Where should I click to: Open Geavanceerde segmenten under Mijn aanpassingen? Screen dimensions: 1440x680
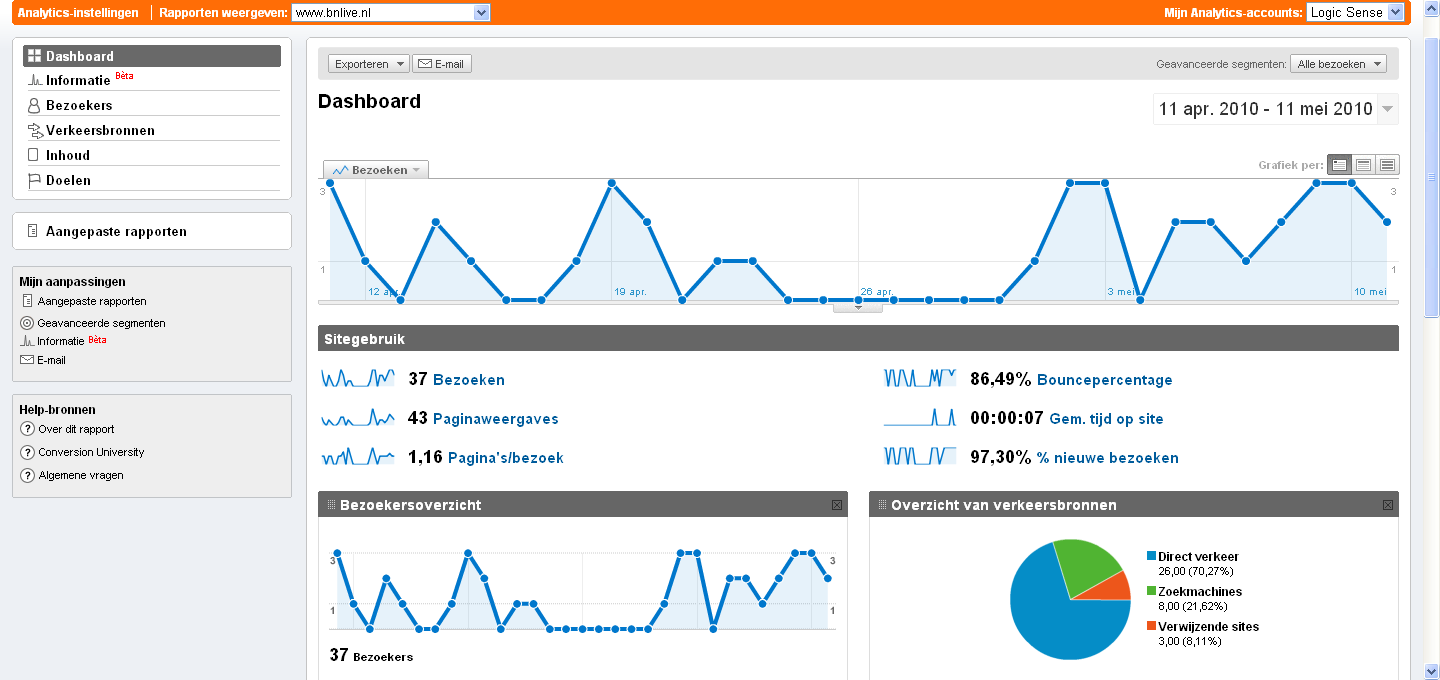coord(101,323)
